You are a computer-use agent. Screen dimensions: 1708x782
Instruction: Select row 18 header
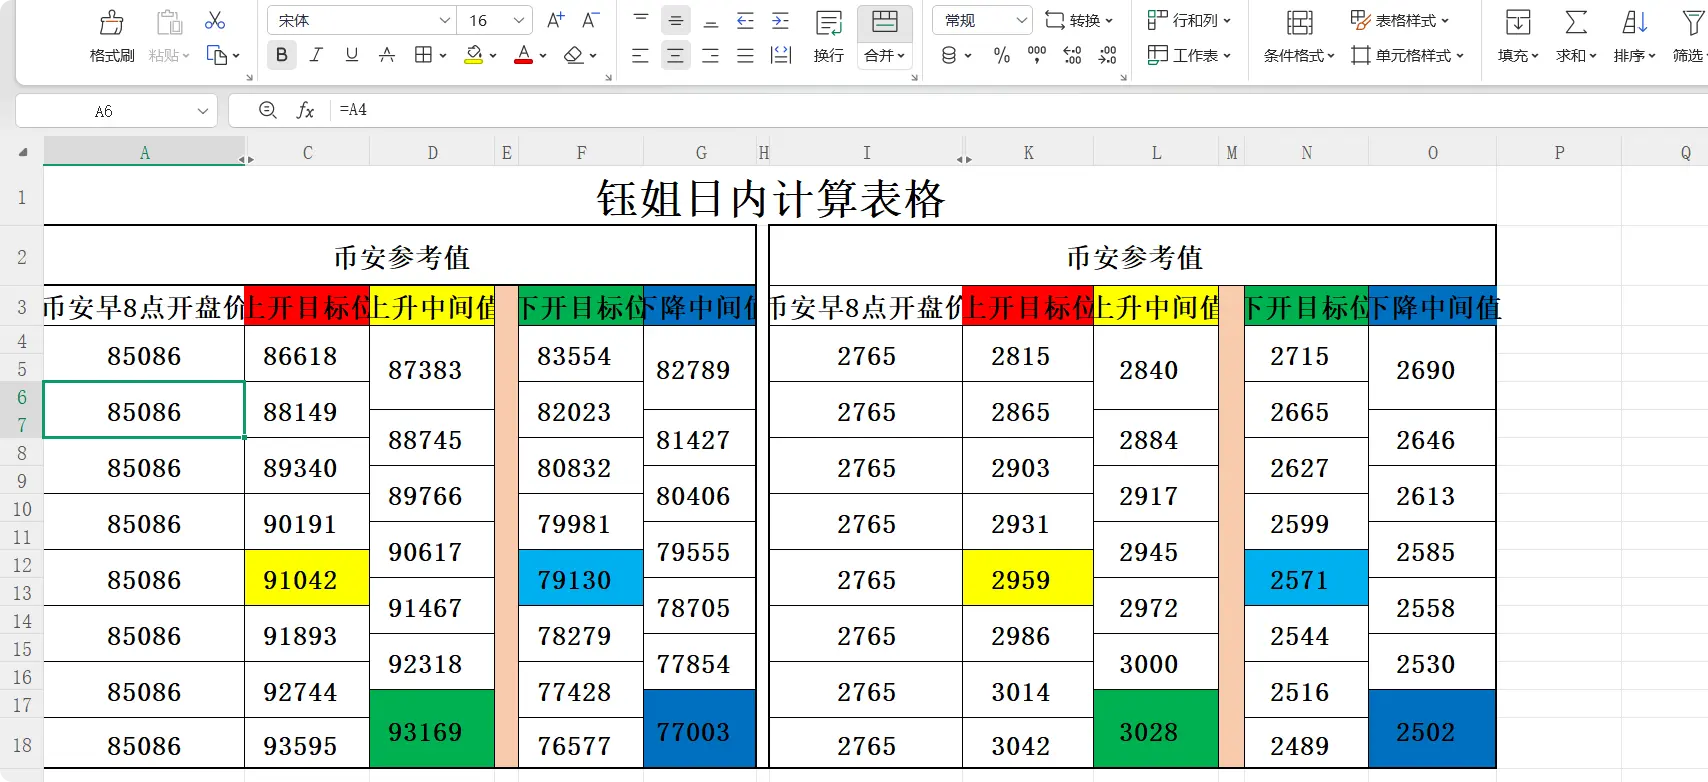pos(22,745)
